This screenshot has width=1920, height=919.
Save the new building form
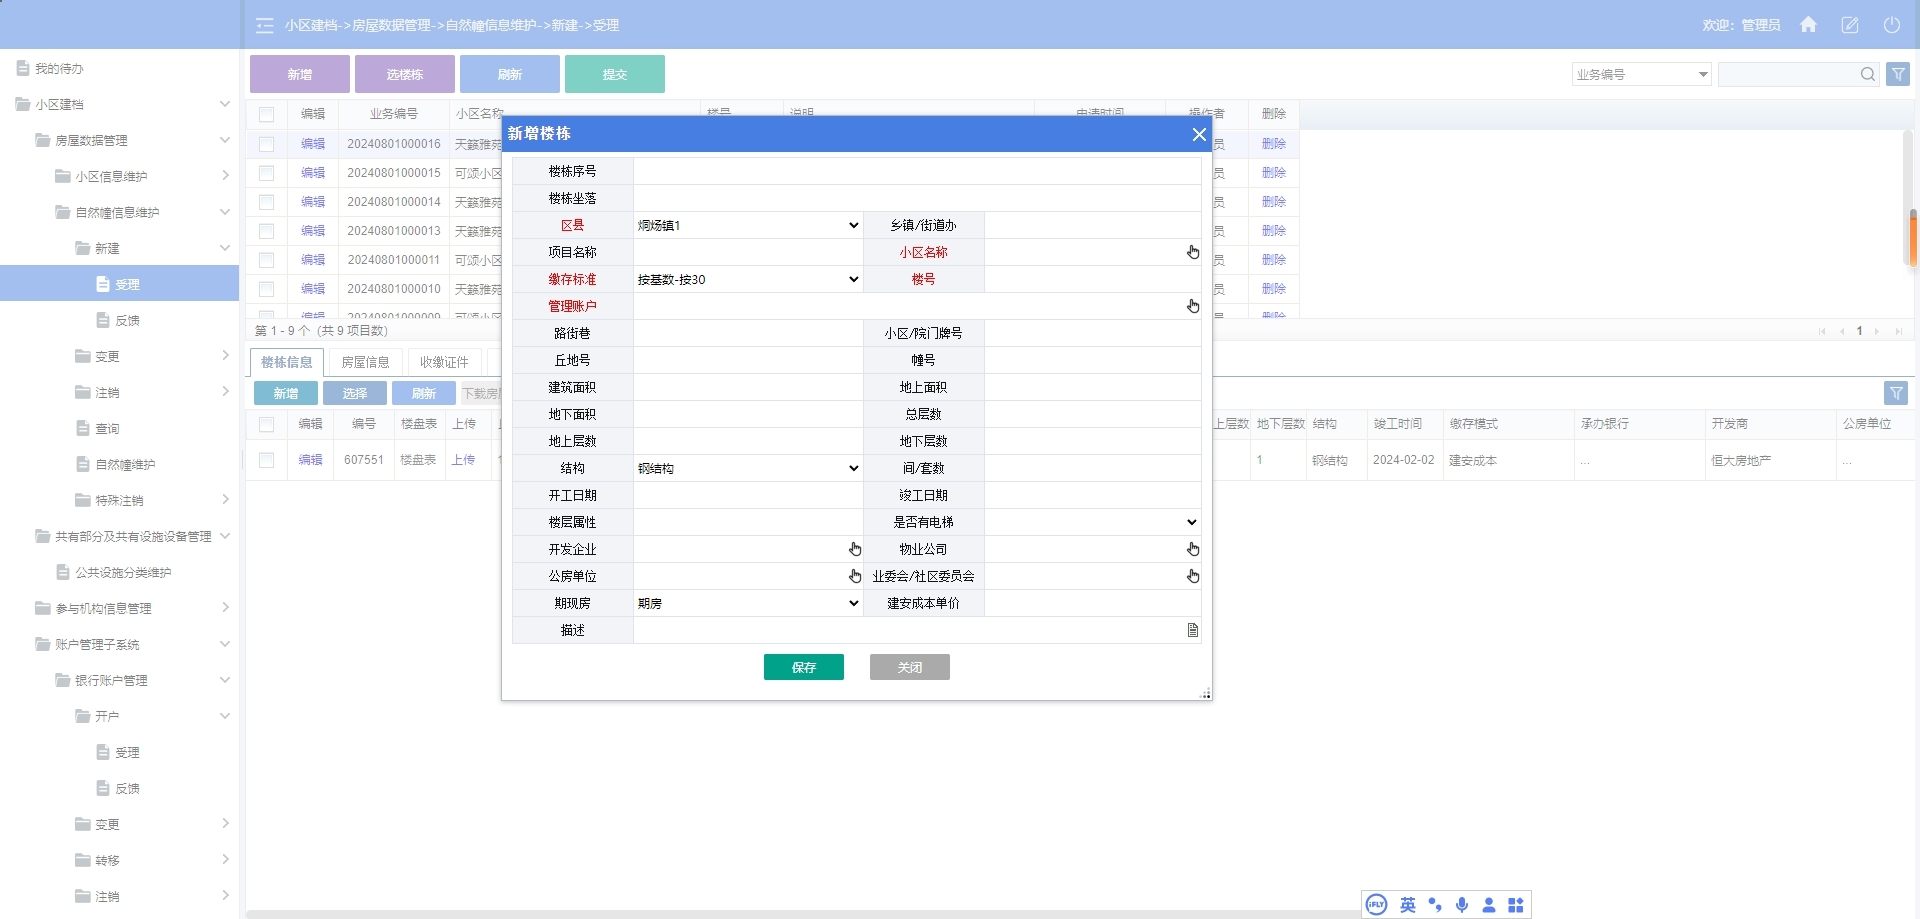[804, 667]
